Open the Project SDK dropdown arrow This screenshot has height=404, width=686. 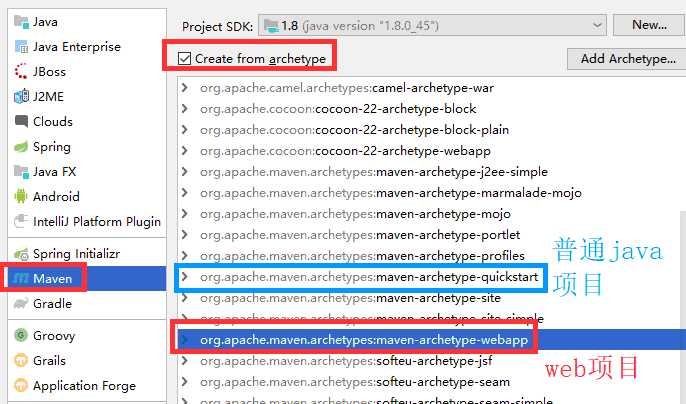coord(597,25)
